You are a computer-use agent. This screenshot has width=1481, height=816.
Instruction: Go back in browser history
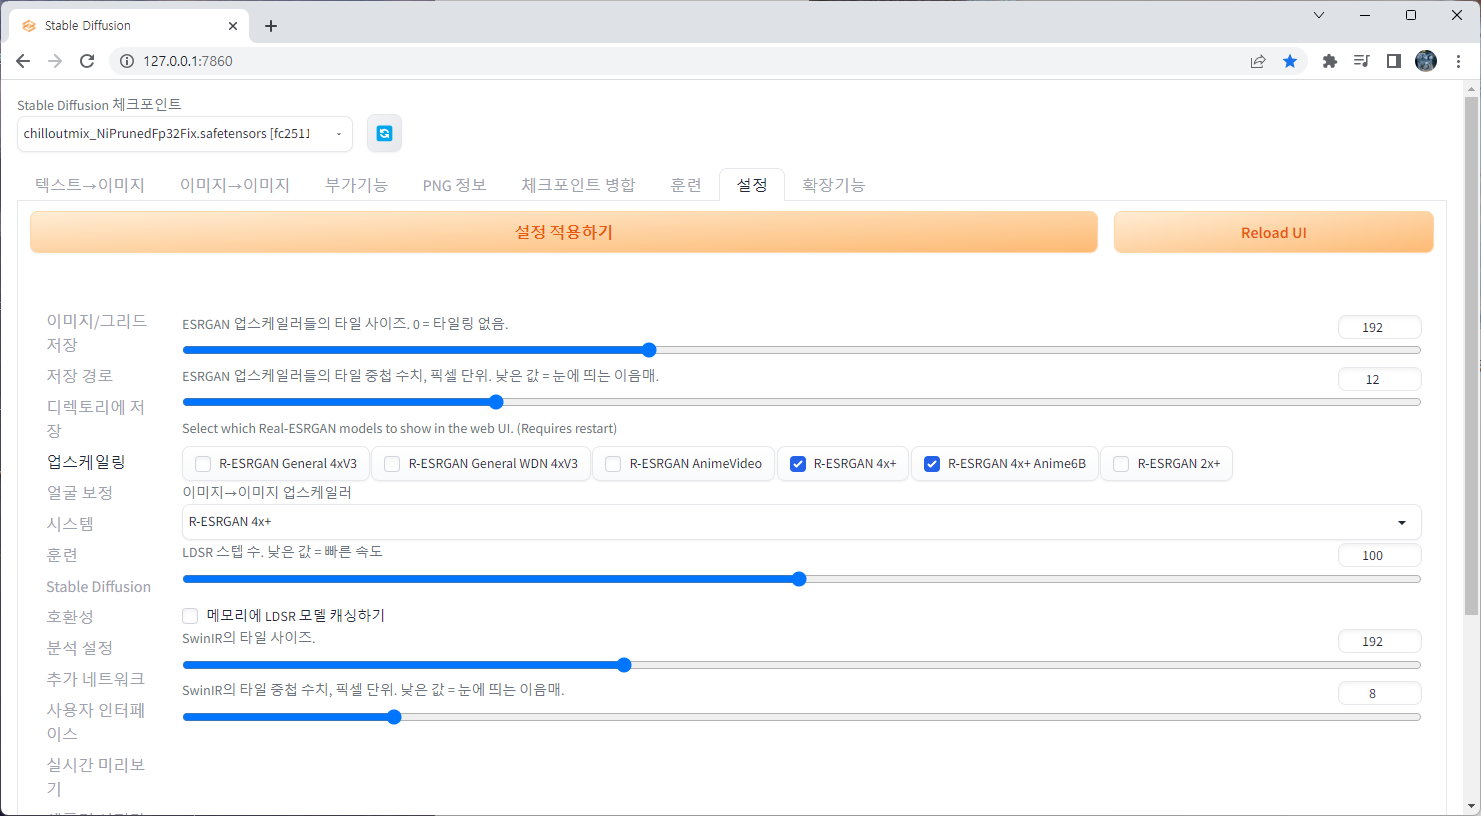point(23,61)
